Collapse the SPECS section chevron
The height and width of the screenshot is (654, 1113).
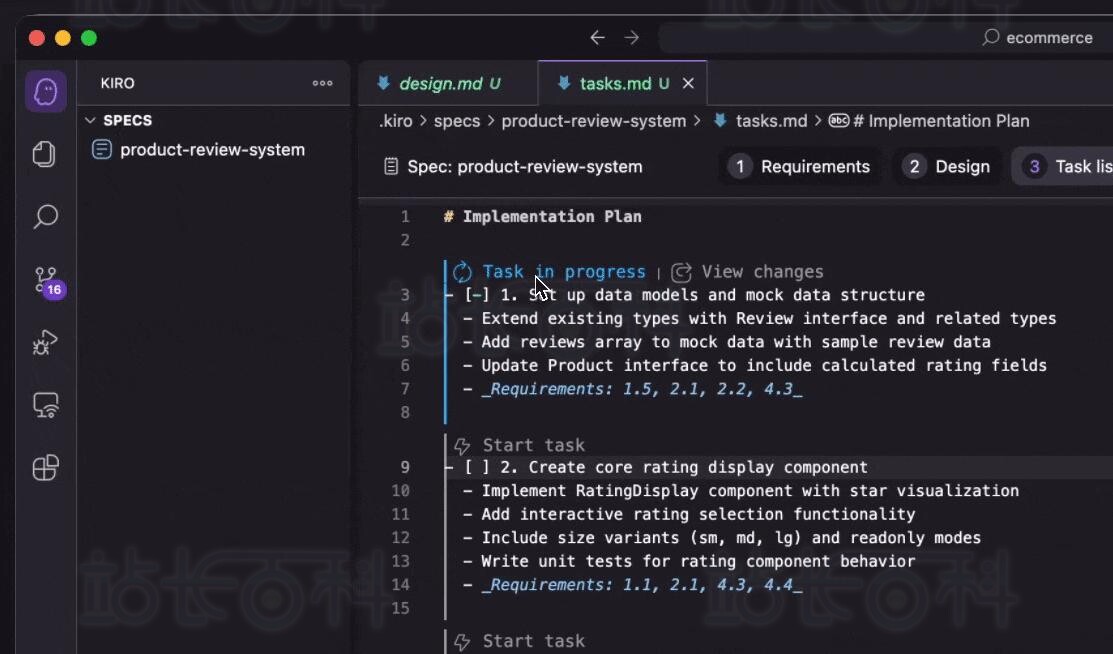[x=91, y=121]
